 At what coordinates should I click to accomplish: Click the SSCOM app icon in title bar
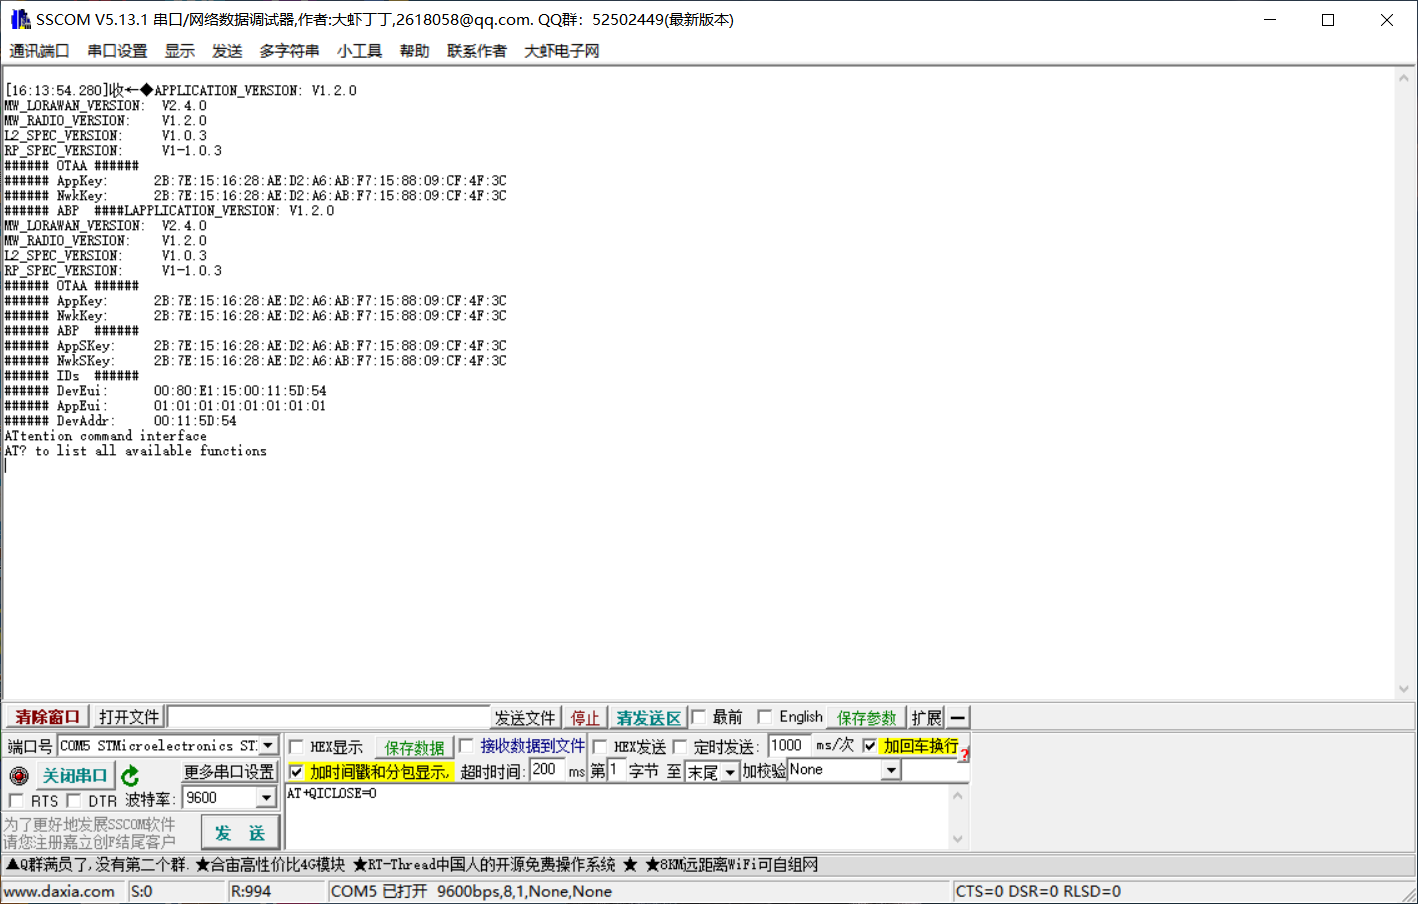pyautogui.click(x=19, y=19)
